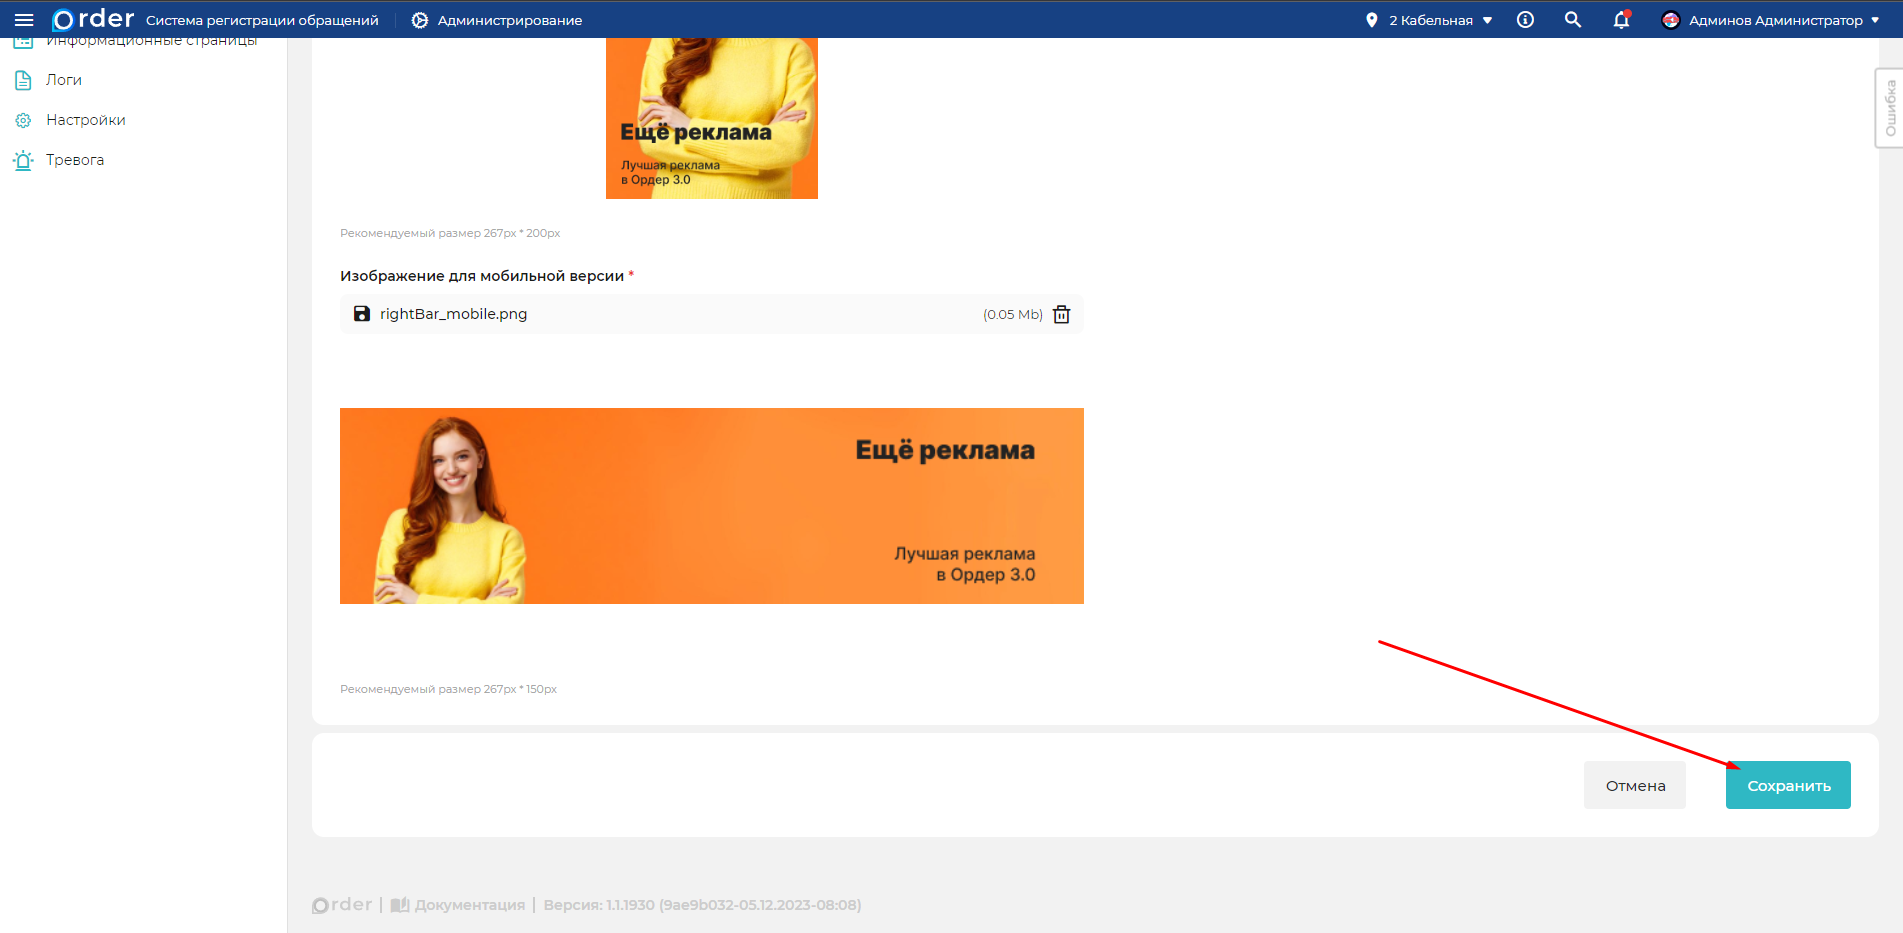Open the Логи sidebar item
The height and width of the screenshot is (933, 1903).
coord(64,80)
